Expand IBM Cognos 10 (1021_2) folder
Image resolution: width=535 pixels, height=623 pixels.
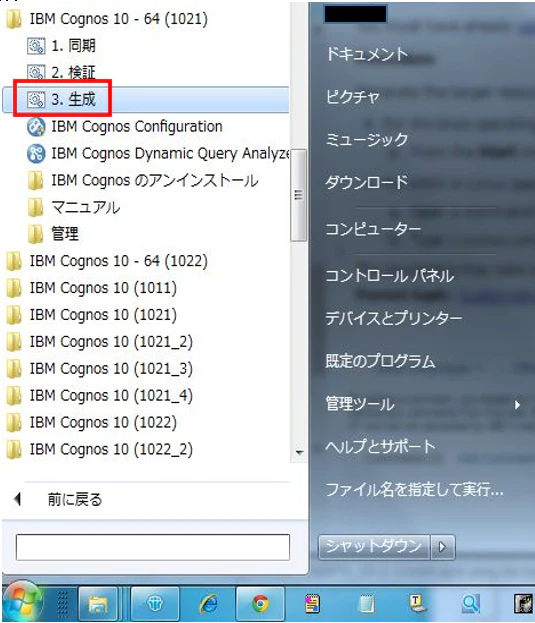pos(99,342)
